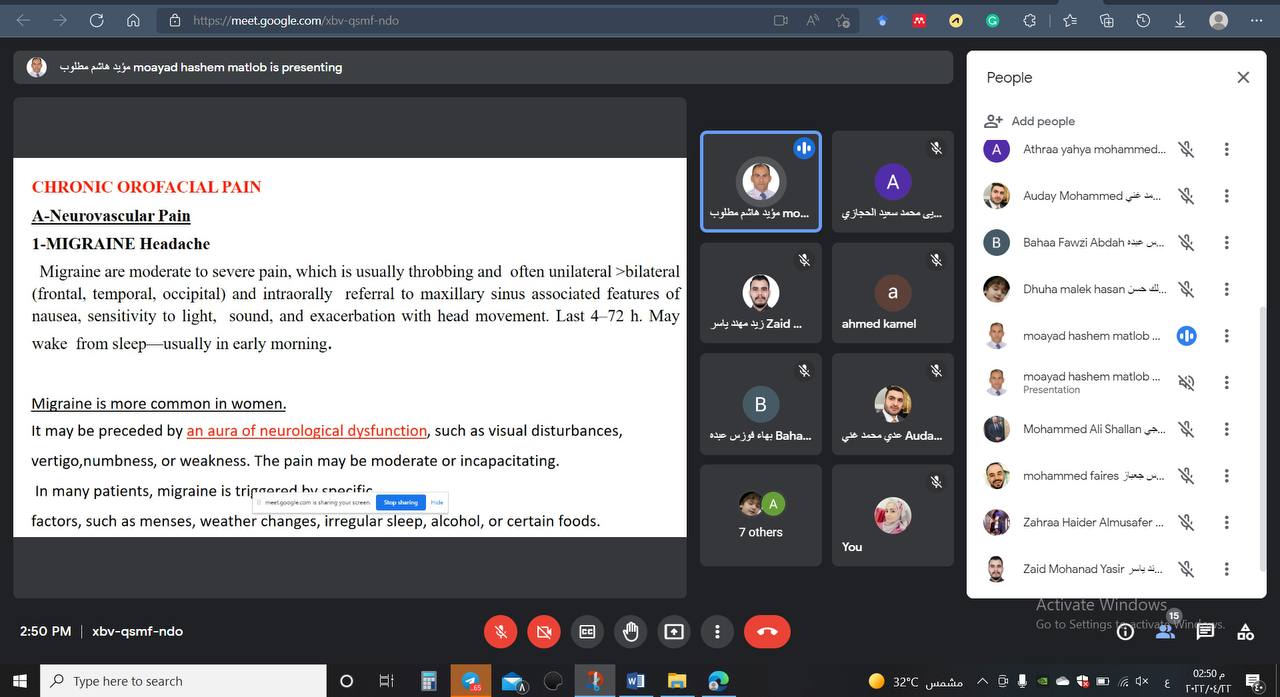Open more options in the call toolbar
This screenshot has width=1280, height=697.
coord(717,631)
